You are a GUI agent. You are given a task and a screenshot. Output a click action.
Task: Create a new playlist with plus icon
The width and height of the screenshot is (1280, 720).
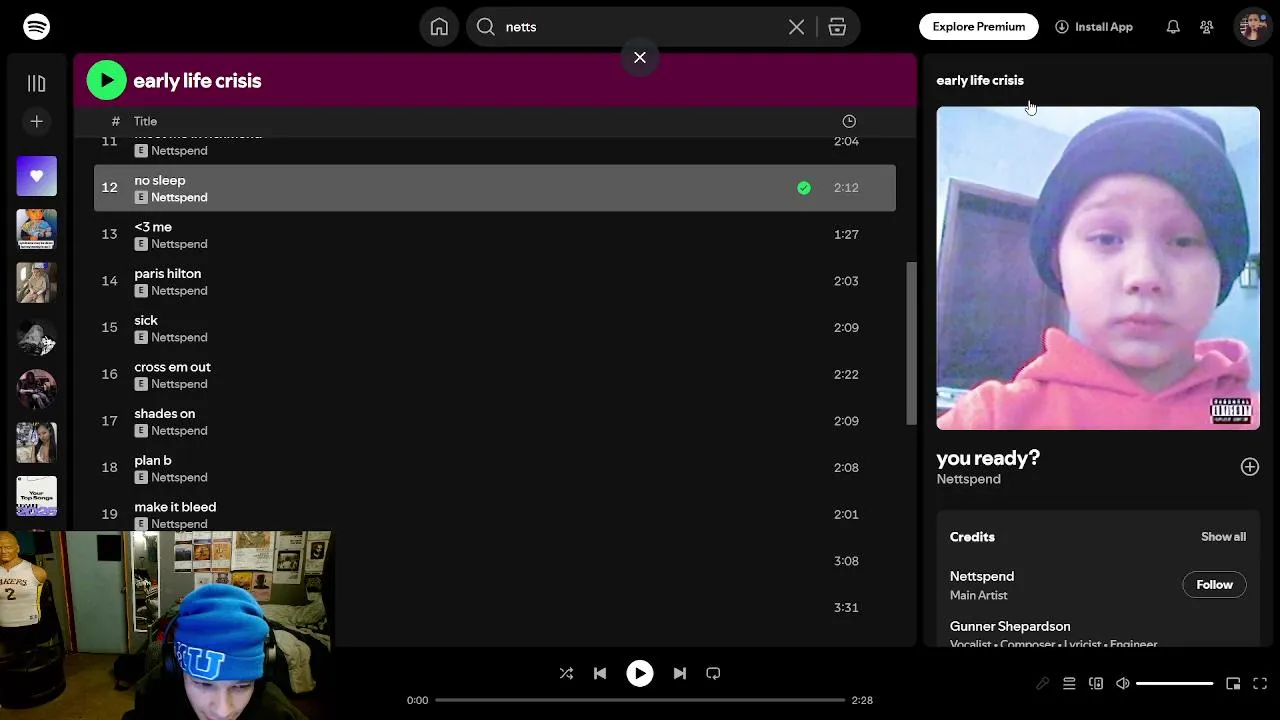(36, 121)
